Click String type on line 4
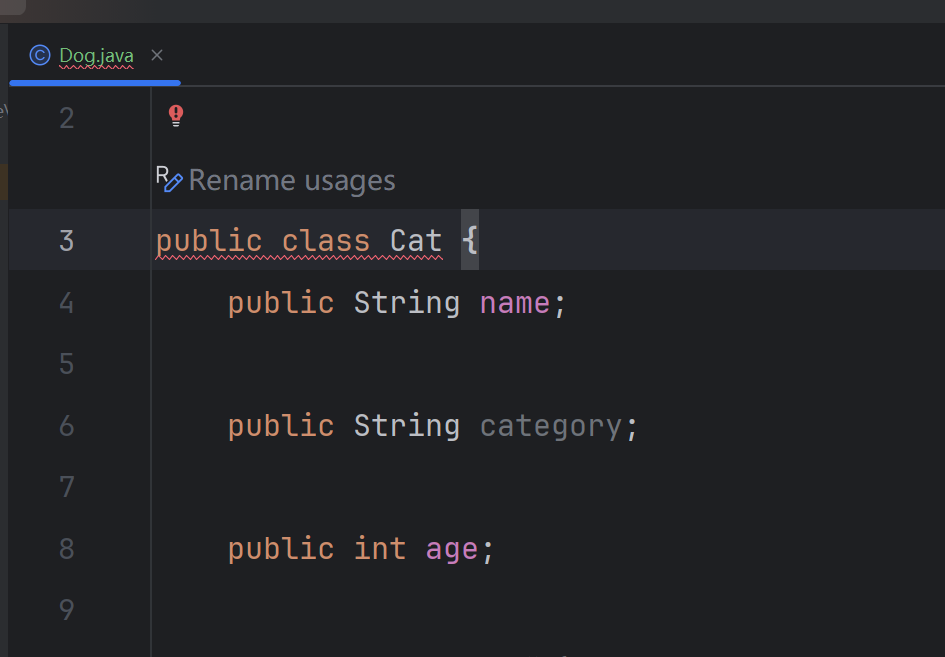Screen dimensions: 945x657 [x=407, y=303]
